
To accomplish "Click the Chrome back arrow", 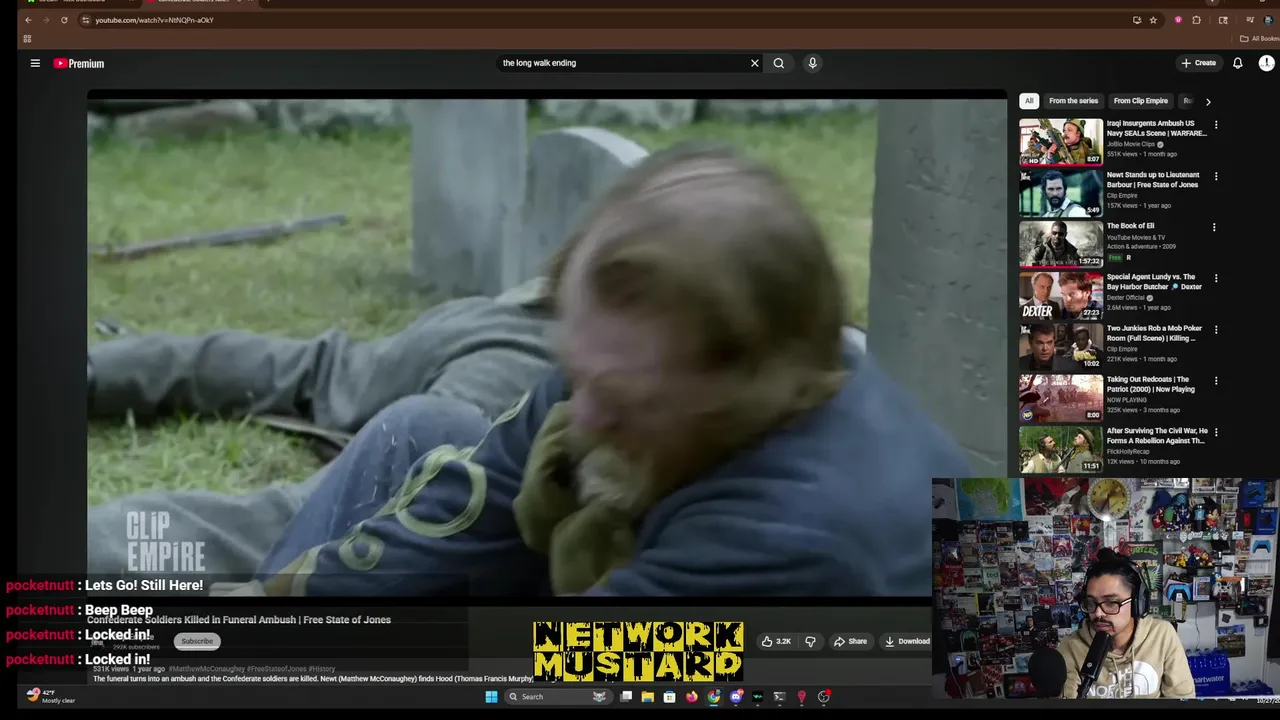I will [28, 20].
